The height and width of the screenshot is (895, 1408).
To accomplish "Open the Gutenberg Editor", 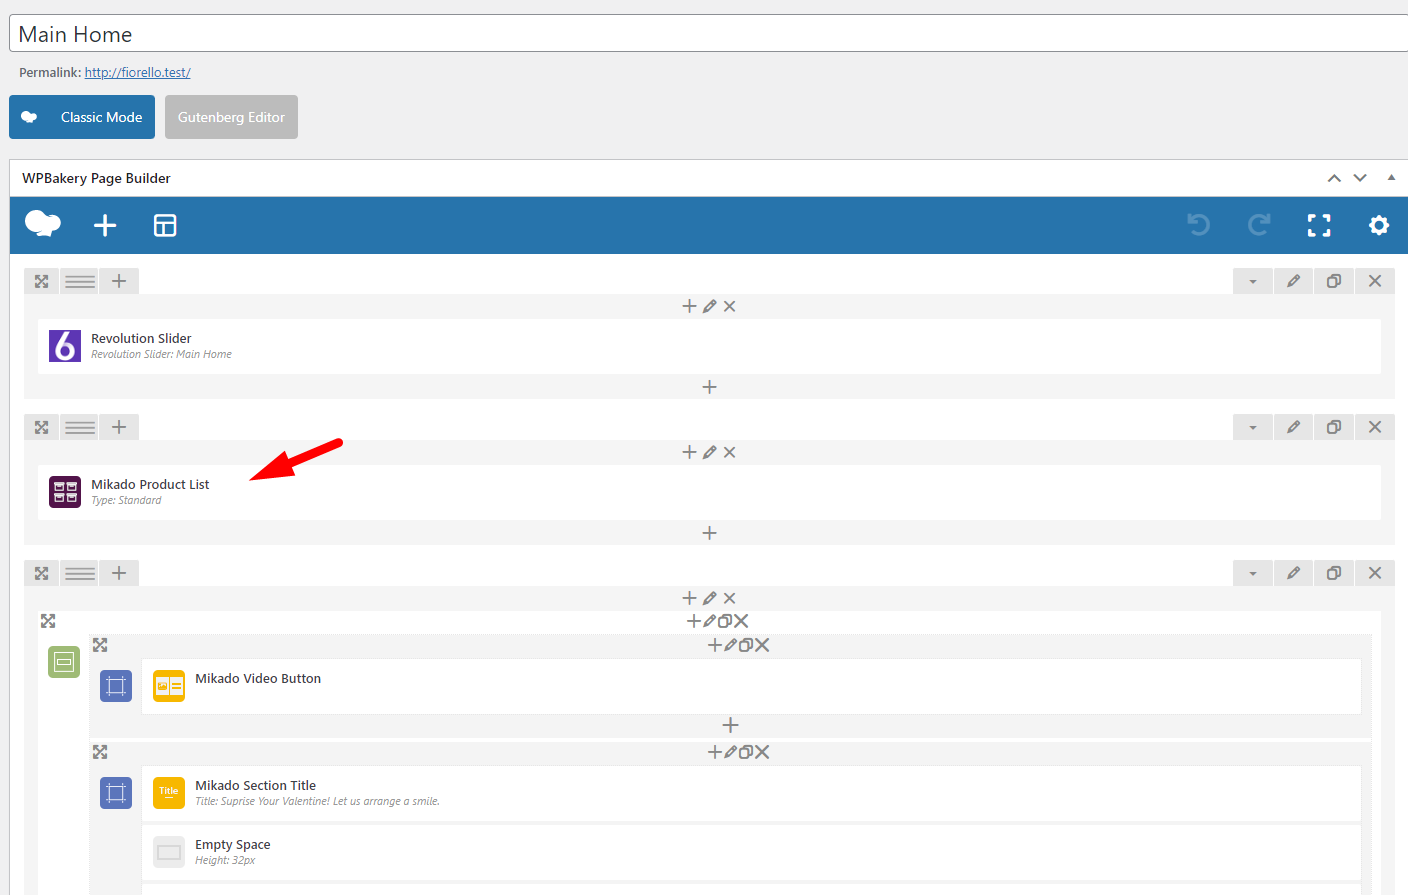I will (231, 117).
